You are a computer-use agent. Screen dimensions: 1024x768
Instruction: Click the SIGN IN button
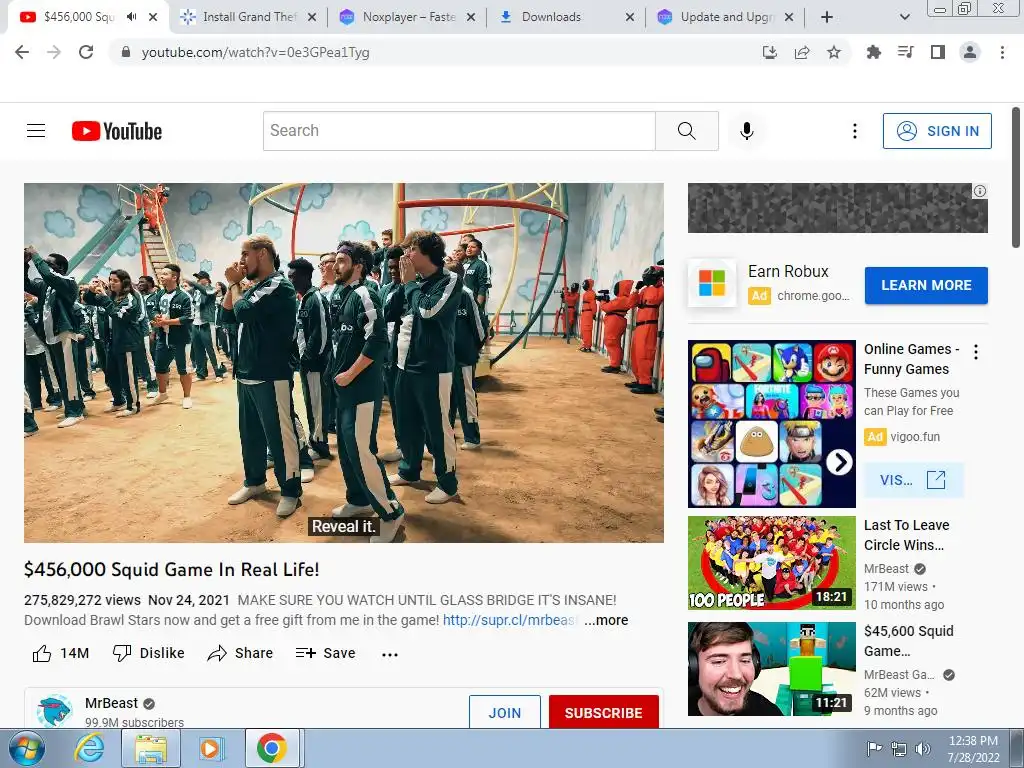(937, 131)
